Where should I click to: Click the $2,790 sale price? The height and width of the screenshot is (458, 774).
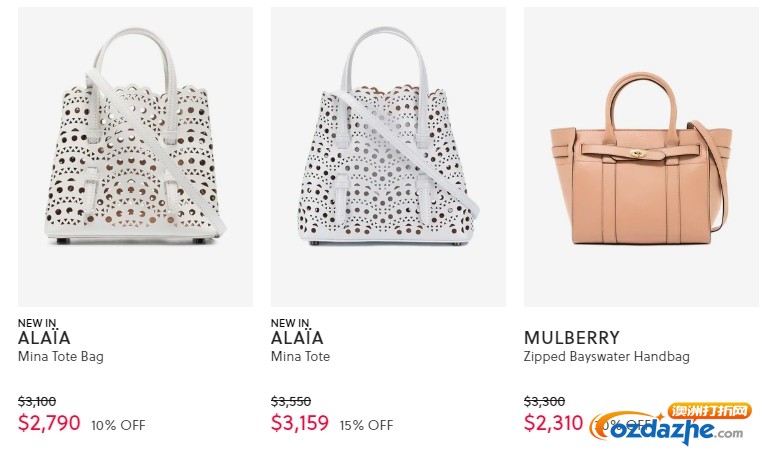coord(49,423)
